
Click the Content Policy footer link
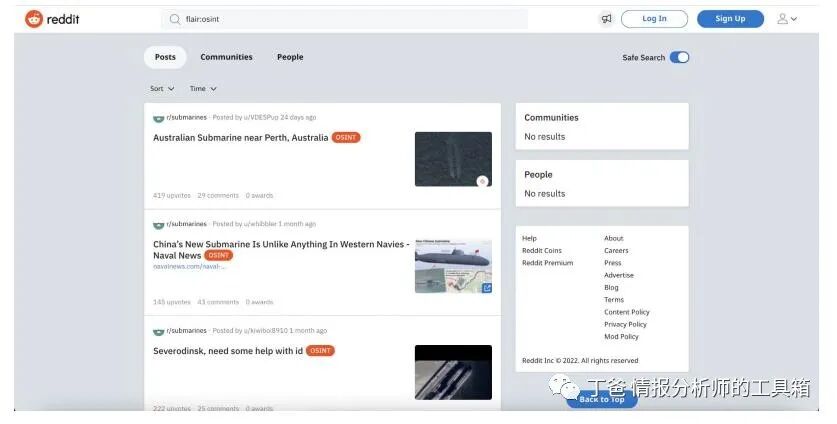pos(627,312)
